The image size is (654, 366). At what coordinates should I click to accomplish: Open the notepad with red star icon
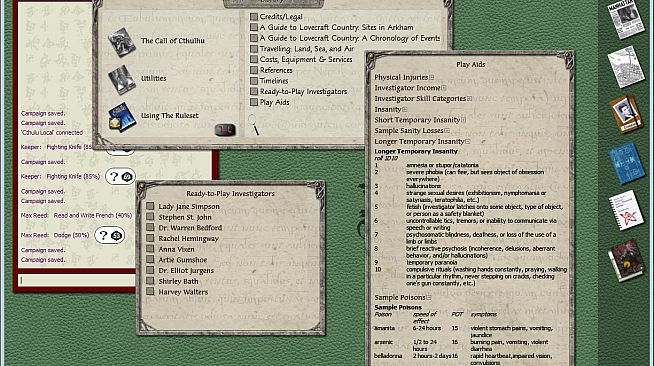tap(626, 210)
